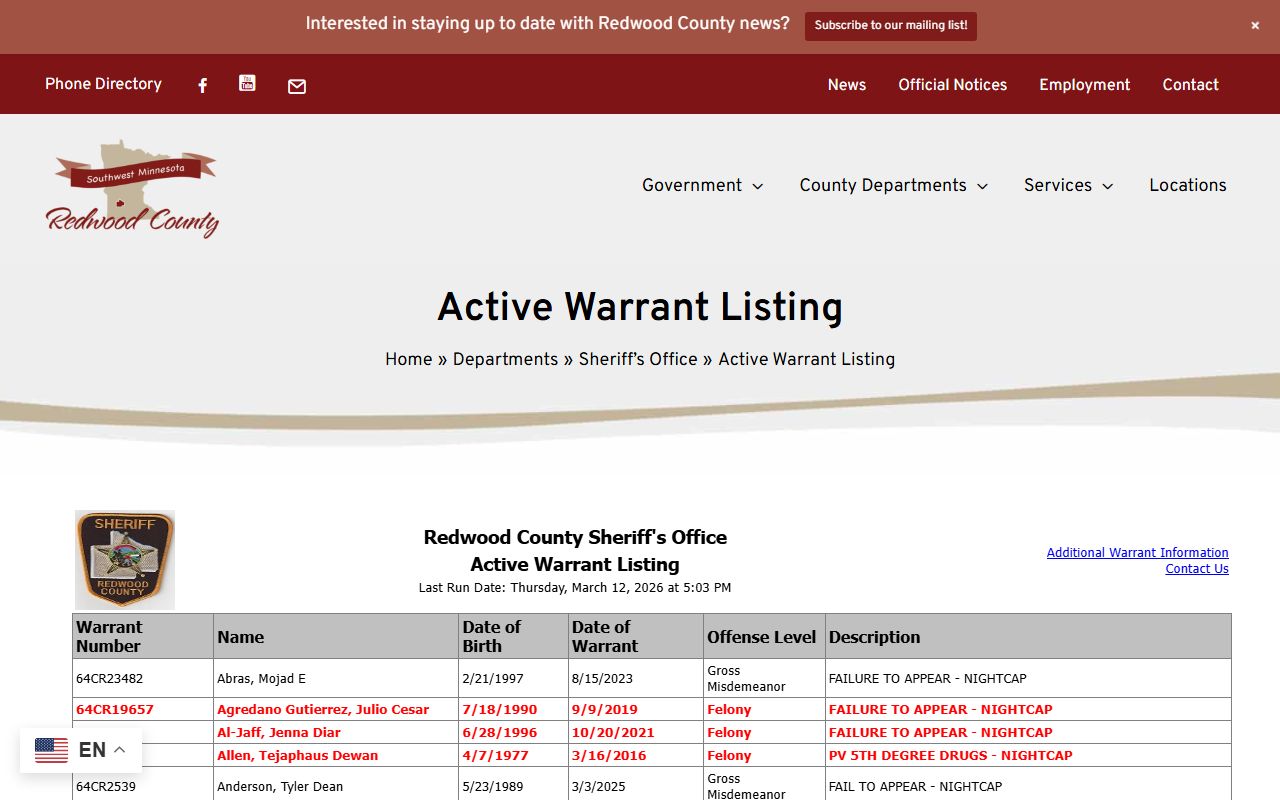1280x800 pixels.
Task: Select the name Anderson, Tyler Dean
Action: coord(280,786)
